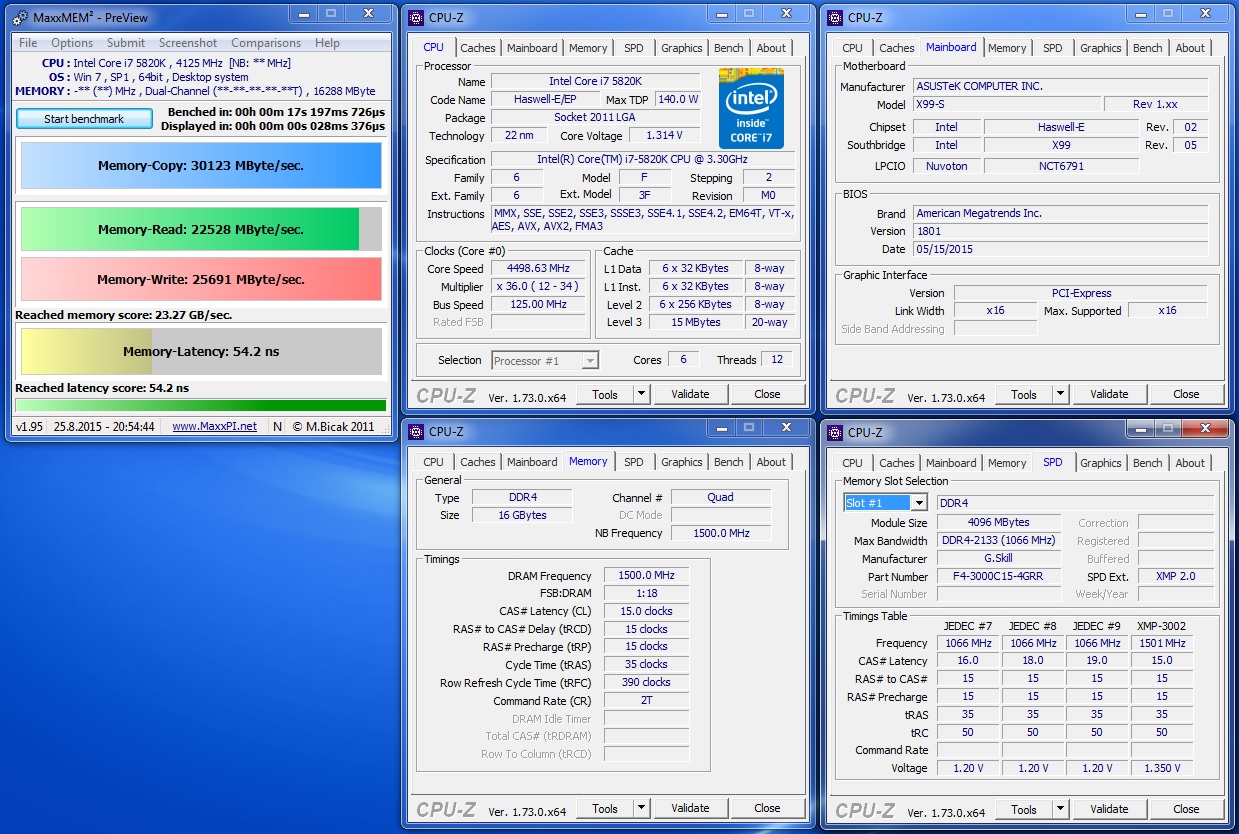Click CPU-Z icon in the SPD window title
1239x834 pixels.
coord(835,432)
